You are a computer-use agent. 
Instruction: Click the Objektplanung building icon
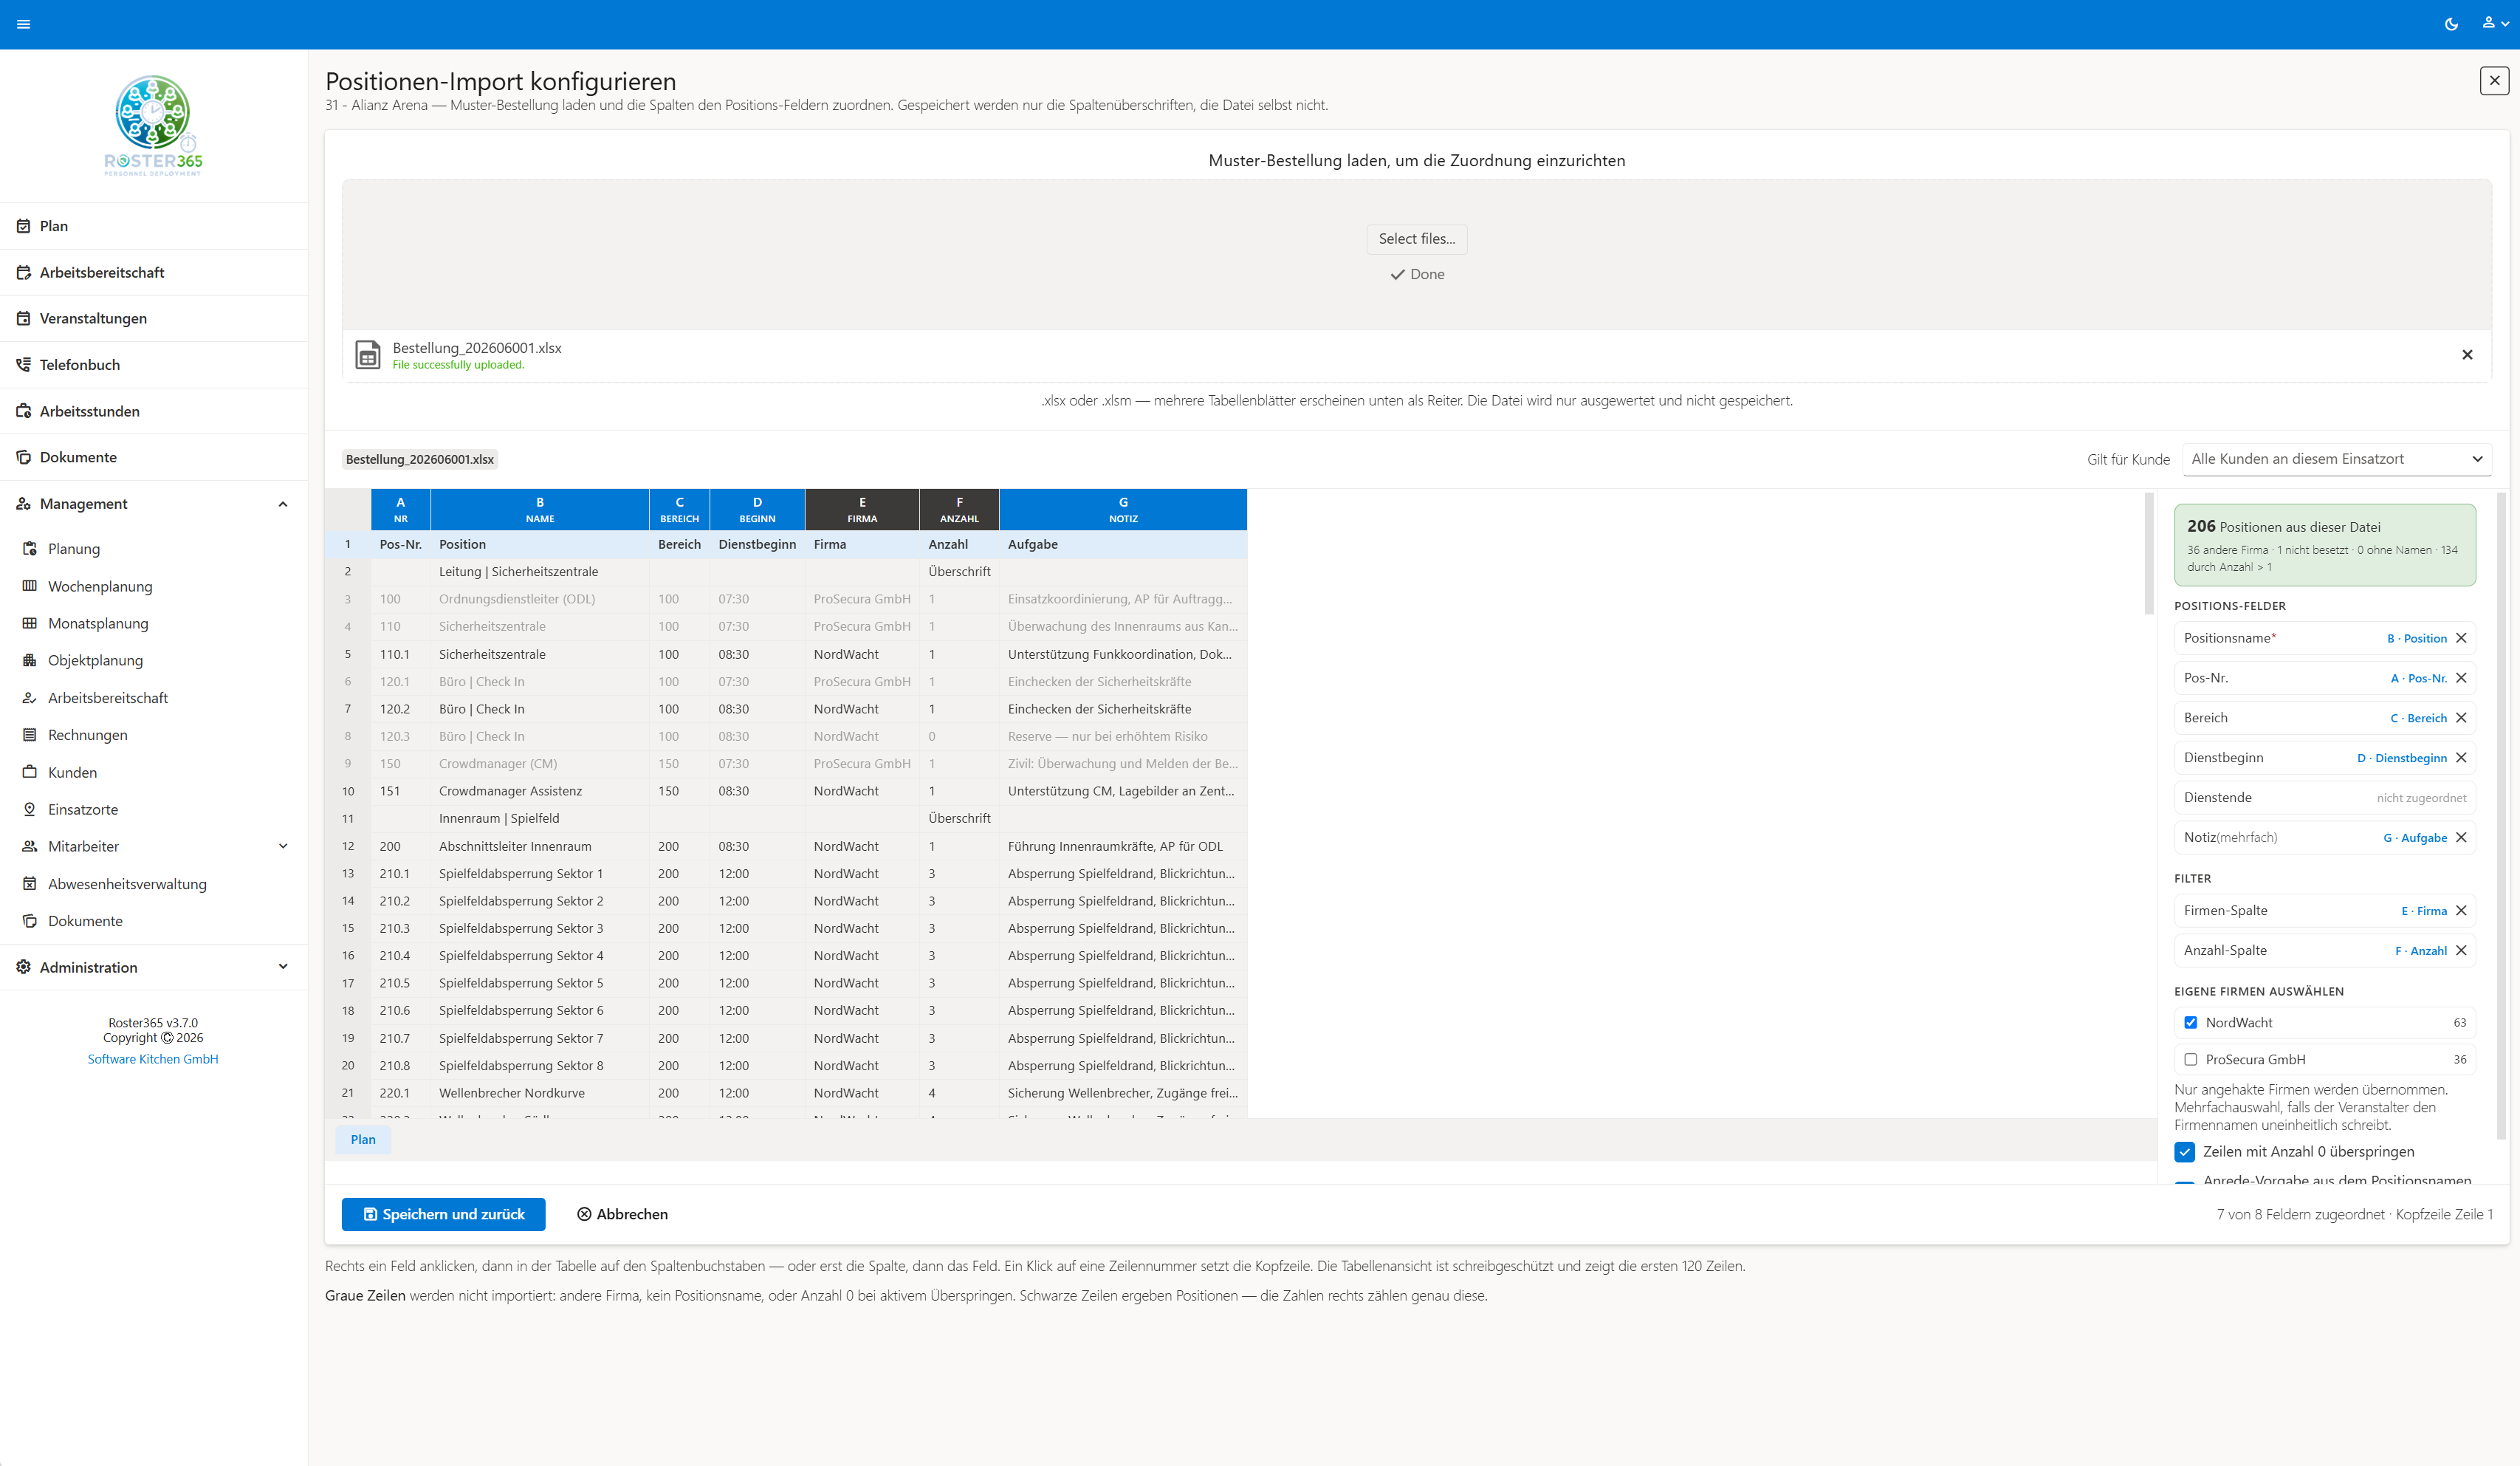[30, 660]
